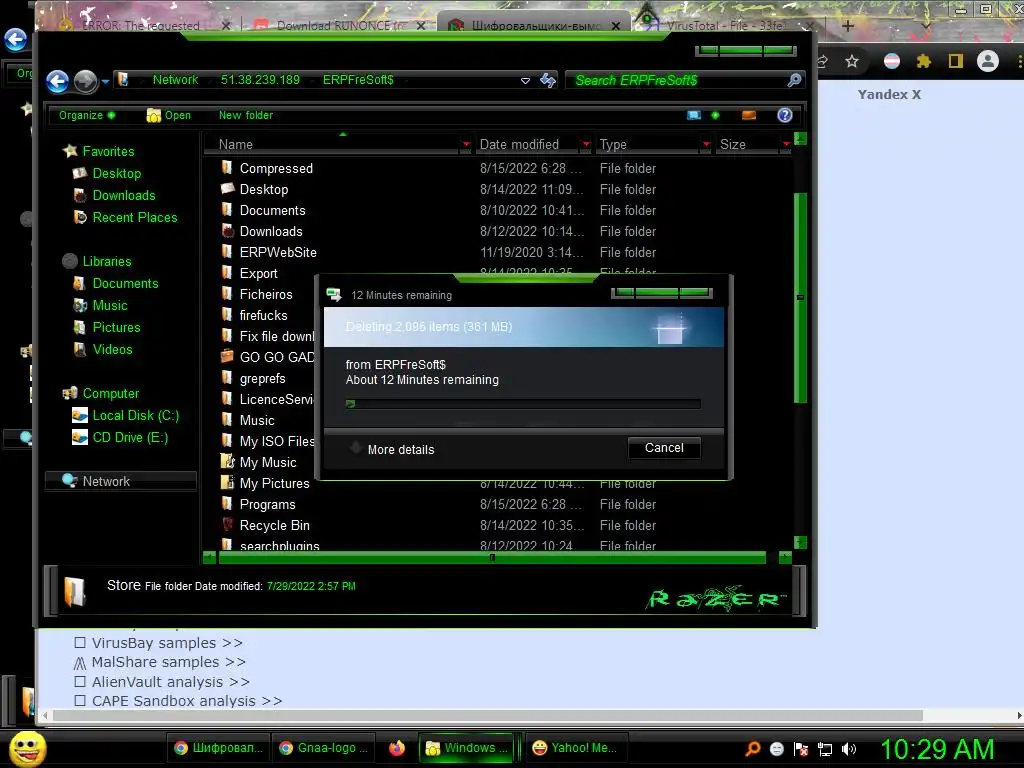This screenshot has width=1024, height=768.
Task: Open Date modified column dropdown arrow
Action: coord(586,144)
